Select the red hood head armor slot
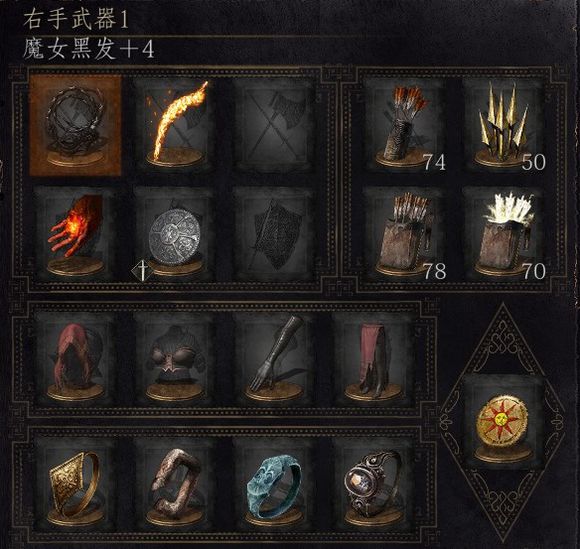This screenshot has height=549, width=580. (x=75, y=359)
